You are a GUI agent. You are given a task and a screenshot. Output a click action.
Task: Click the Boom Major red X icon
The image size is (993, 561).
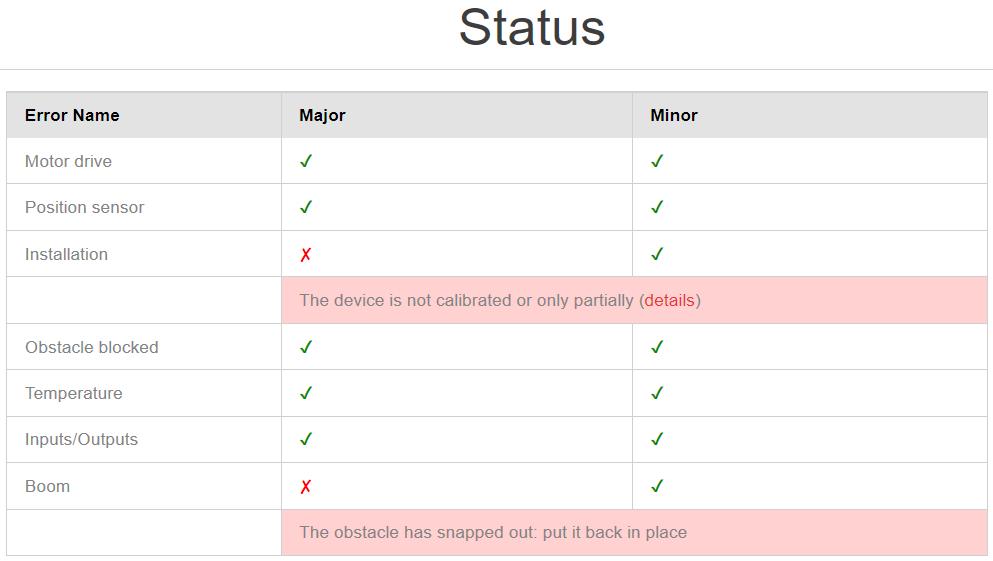[306, 486]
